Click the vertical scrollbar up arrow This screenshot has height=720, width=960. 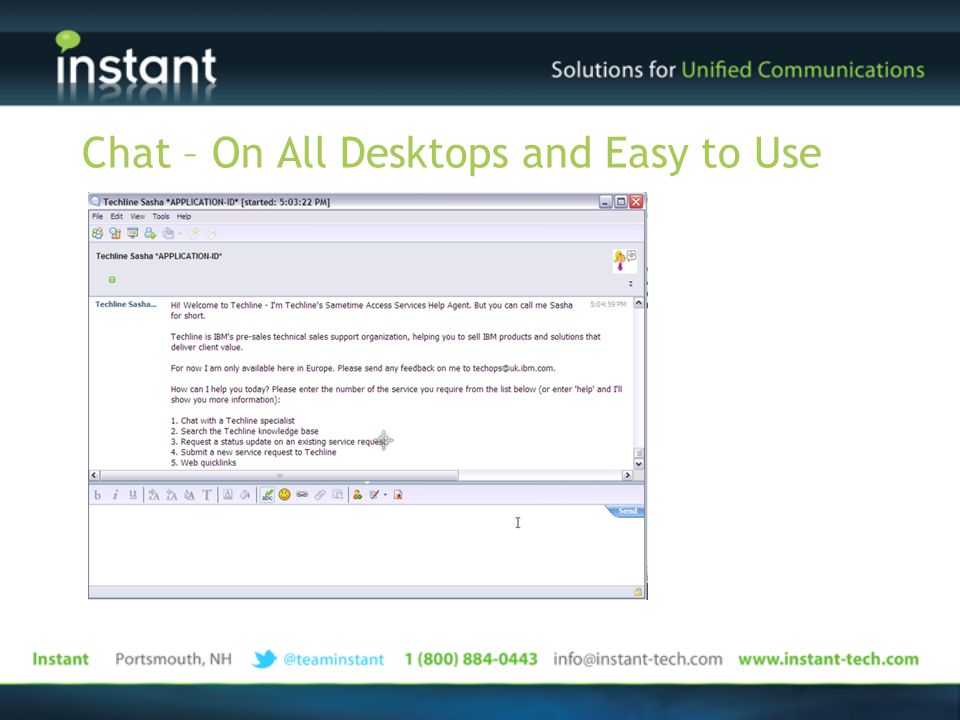pyautogui.click(x=639, y=303)
